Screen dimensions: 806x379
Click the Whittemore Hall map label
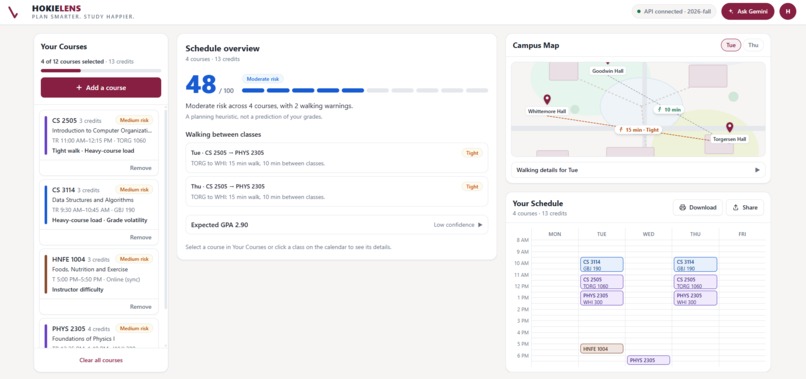coord(547,111)
